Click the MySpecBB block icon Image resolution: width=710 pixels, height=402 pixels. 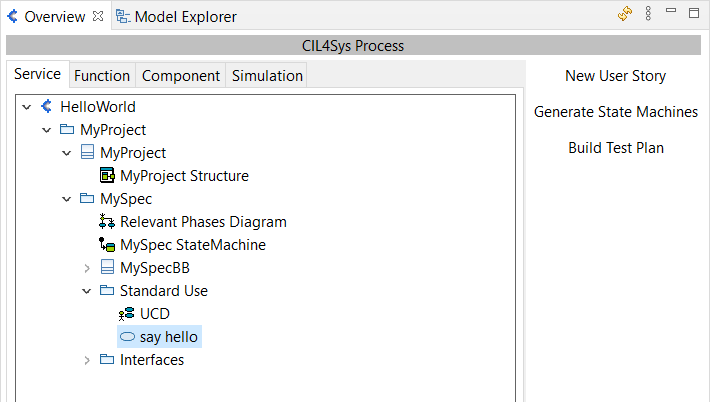pyautogui.click(x=107, y=267)
